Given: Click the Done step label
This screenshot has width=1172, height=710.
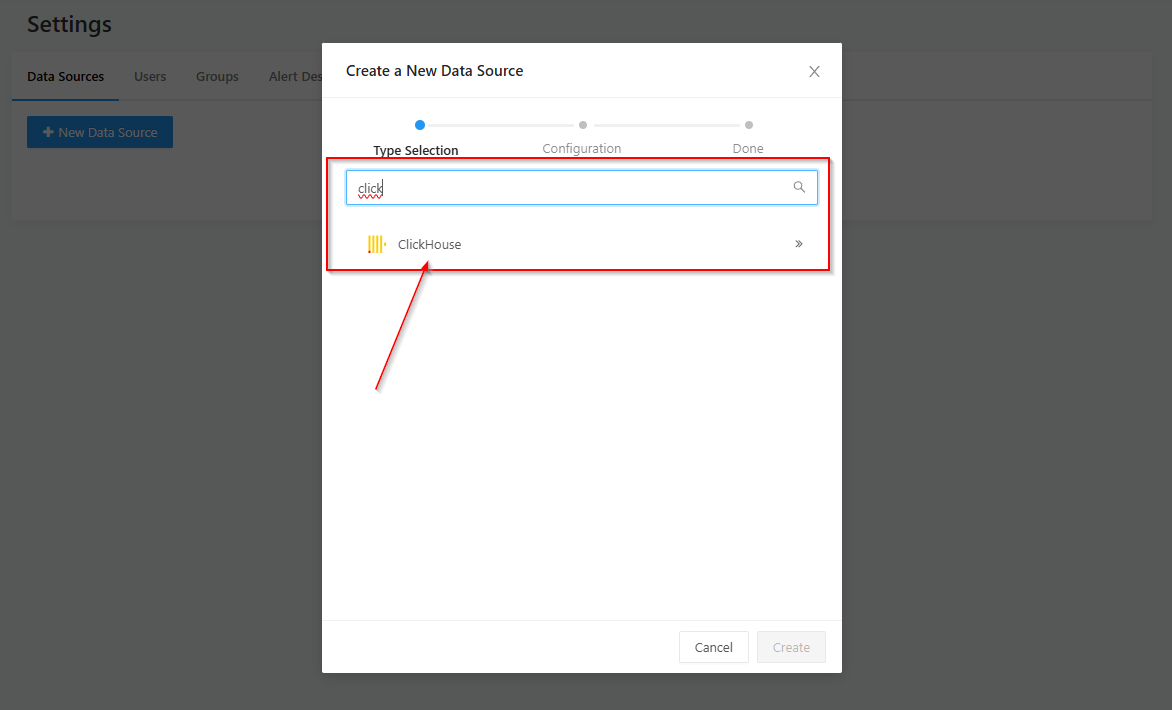Looking at the screenshot, I should tap(748, 149).
